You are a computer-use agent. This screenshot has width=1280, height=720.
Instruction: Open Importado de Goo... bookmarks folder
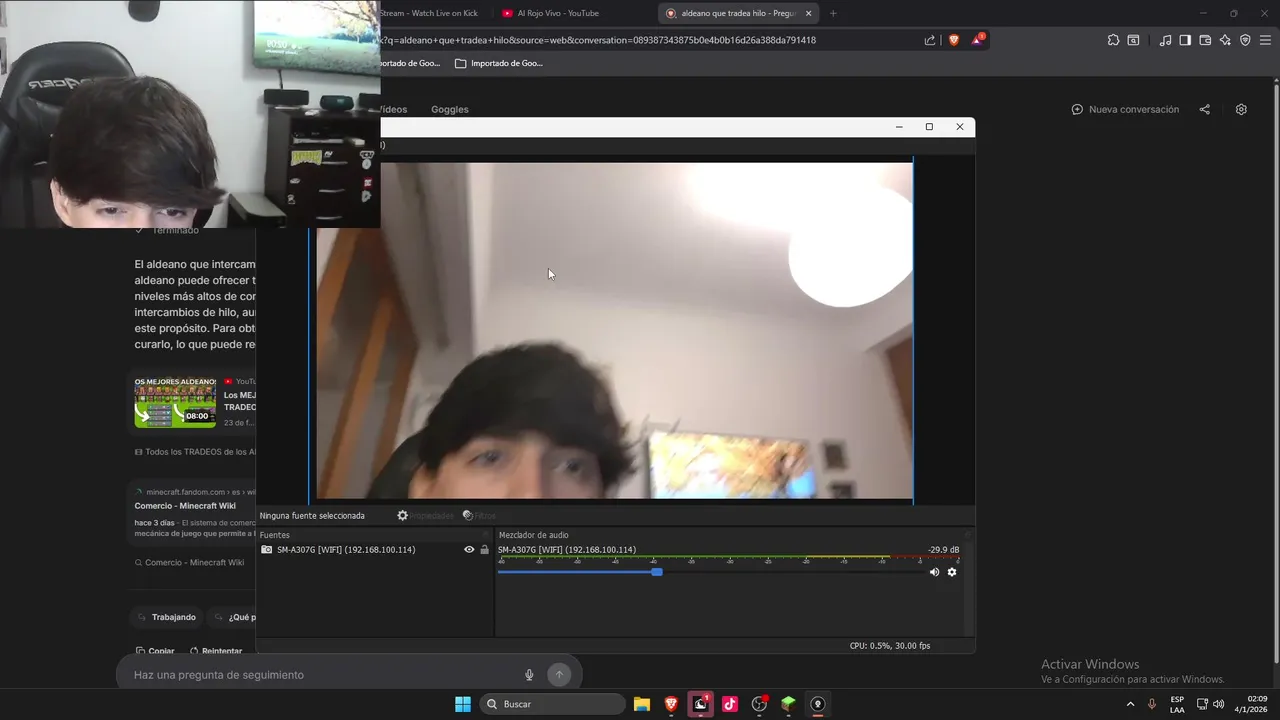499,63
